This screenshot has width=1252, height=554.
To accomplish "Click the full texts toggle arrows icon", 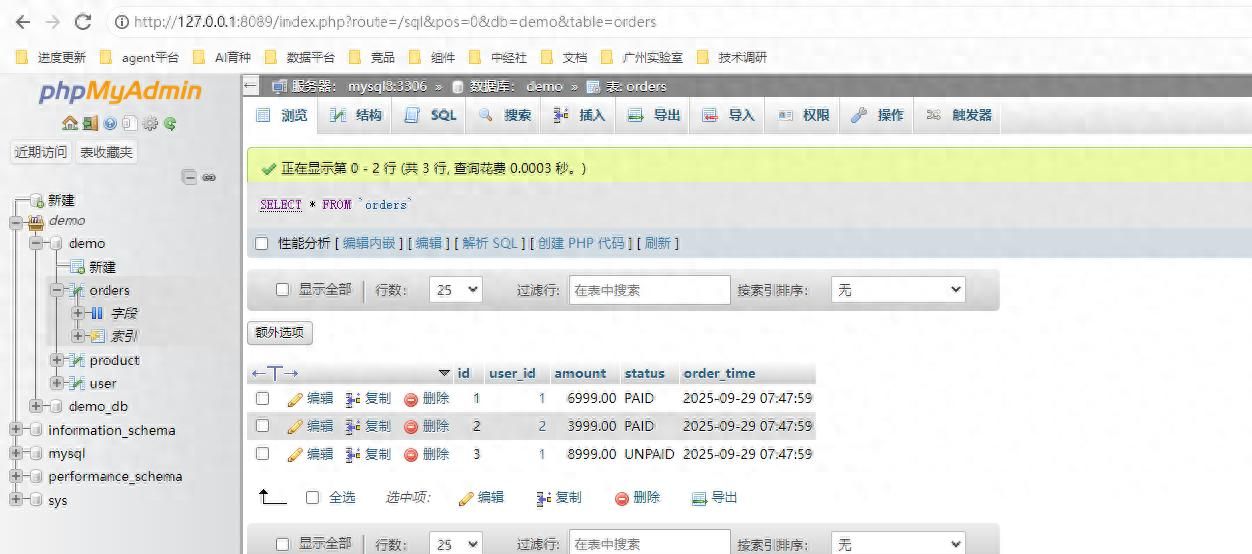I will coord(275,374).
